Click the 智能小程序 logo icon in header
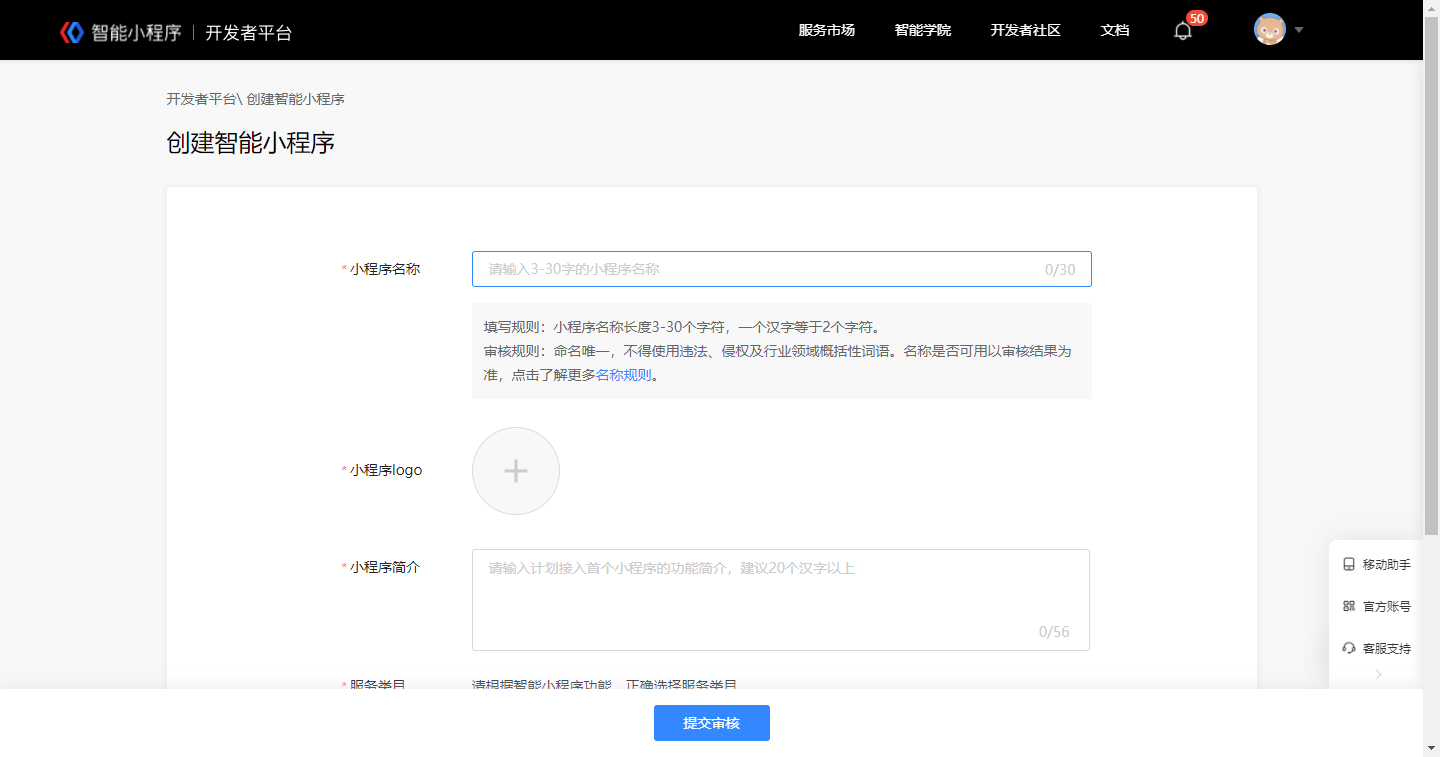This screenshot has height=757, width=1440. pos(72,32)
